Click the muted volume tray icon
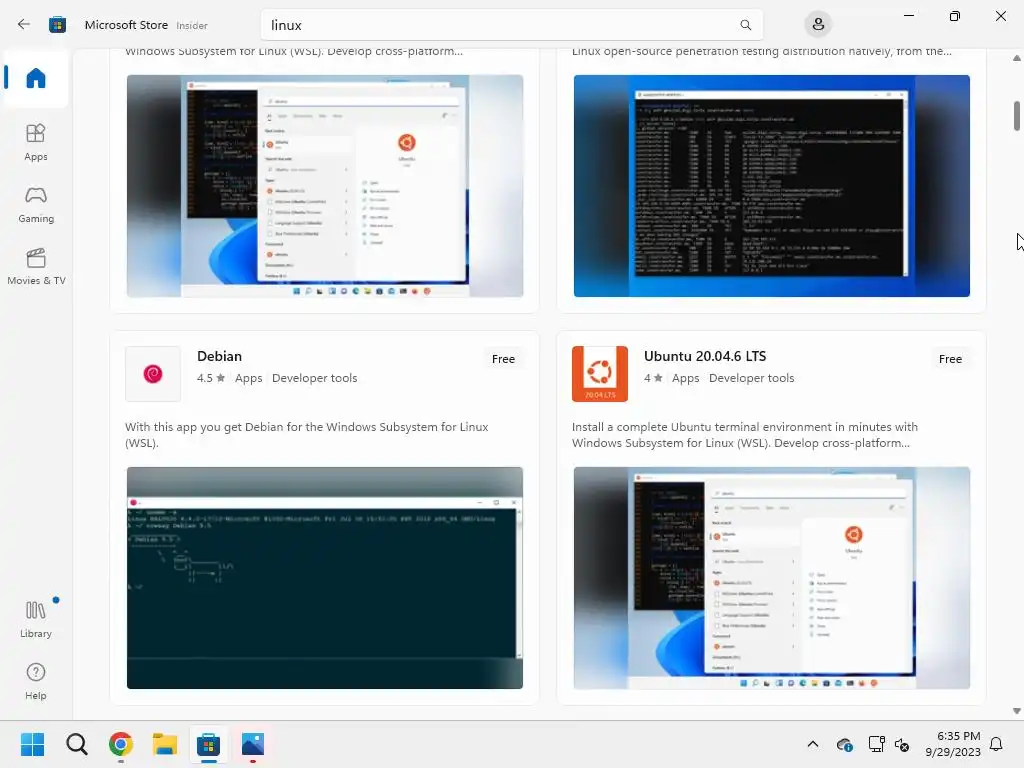The height and width of the screenshot is (768, 1024). point(902,744)
